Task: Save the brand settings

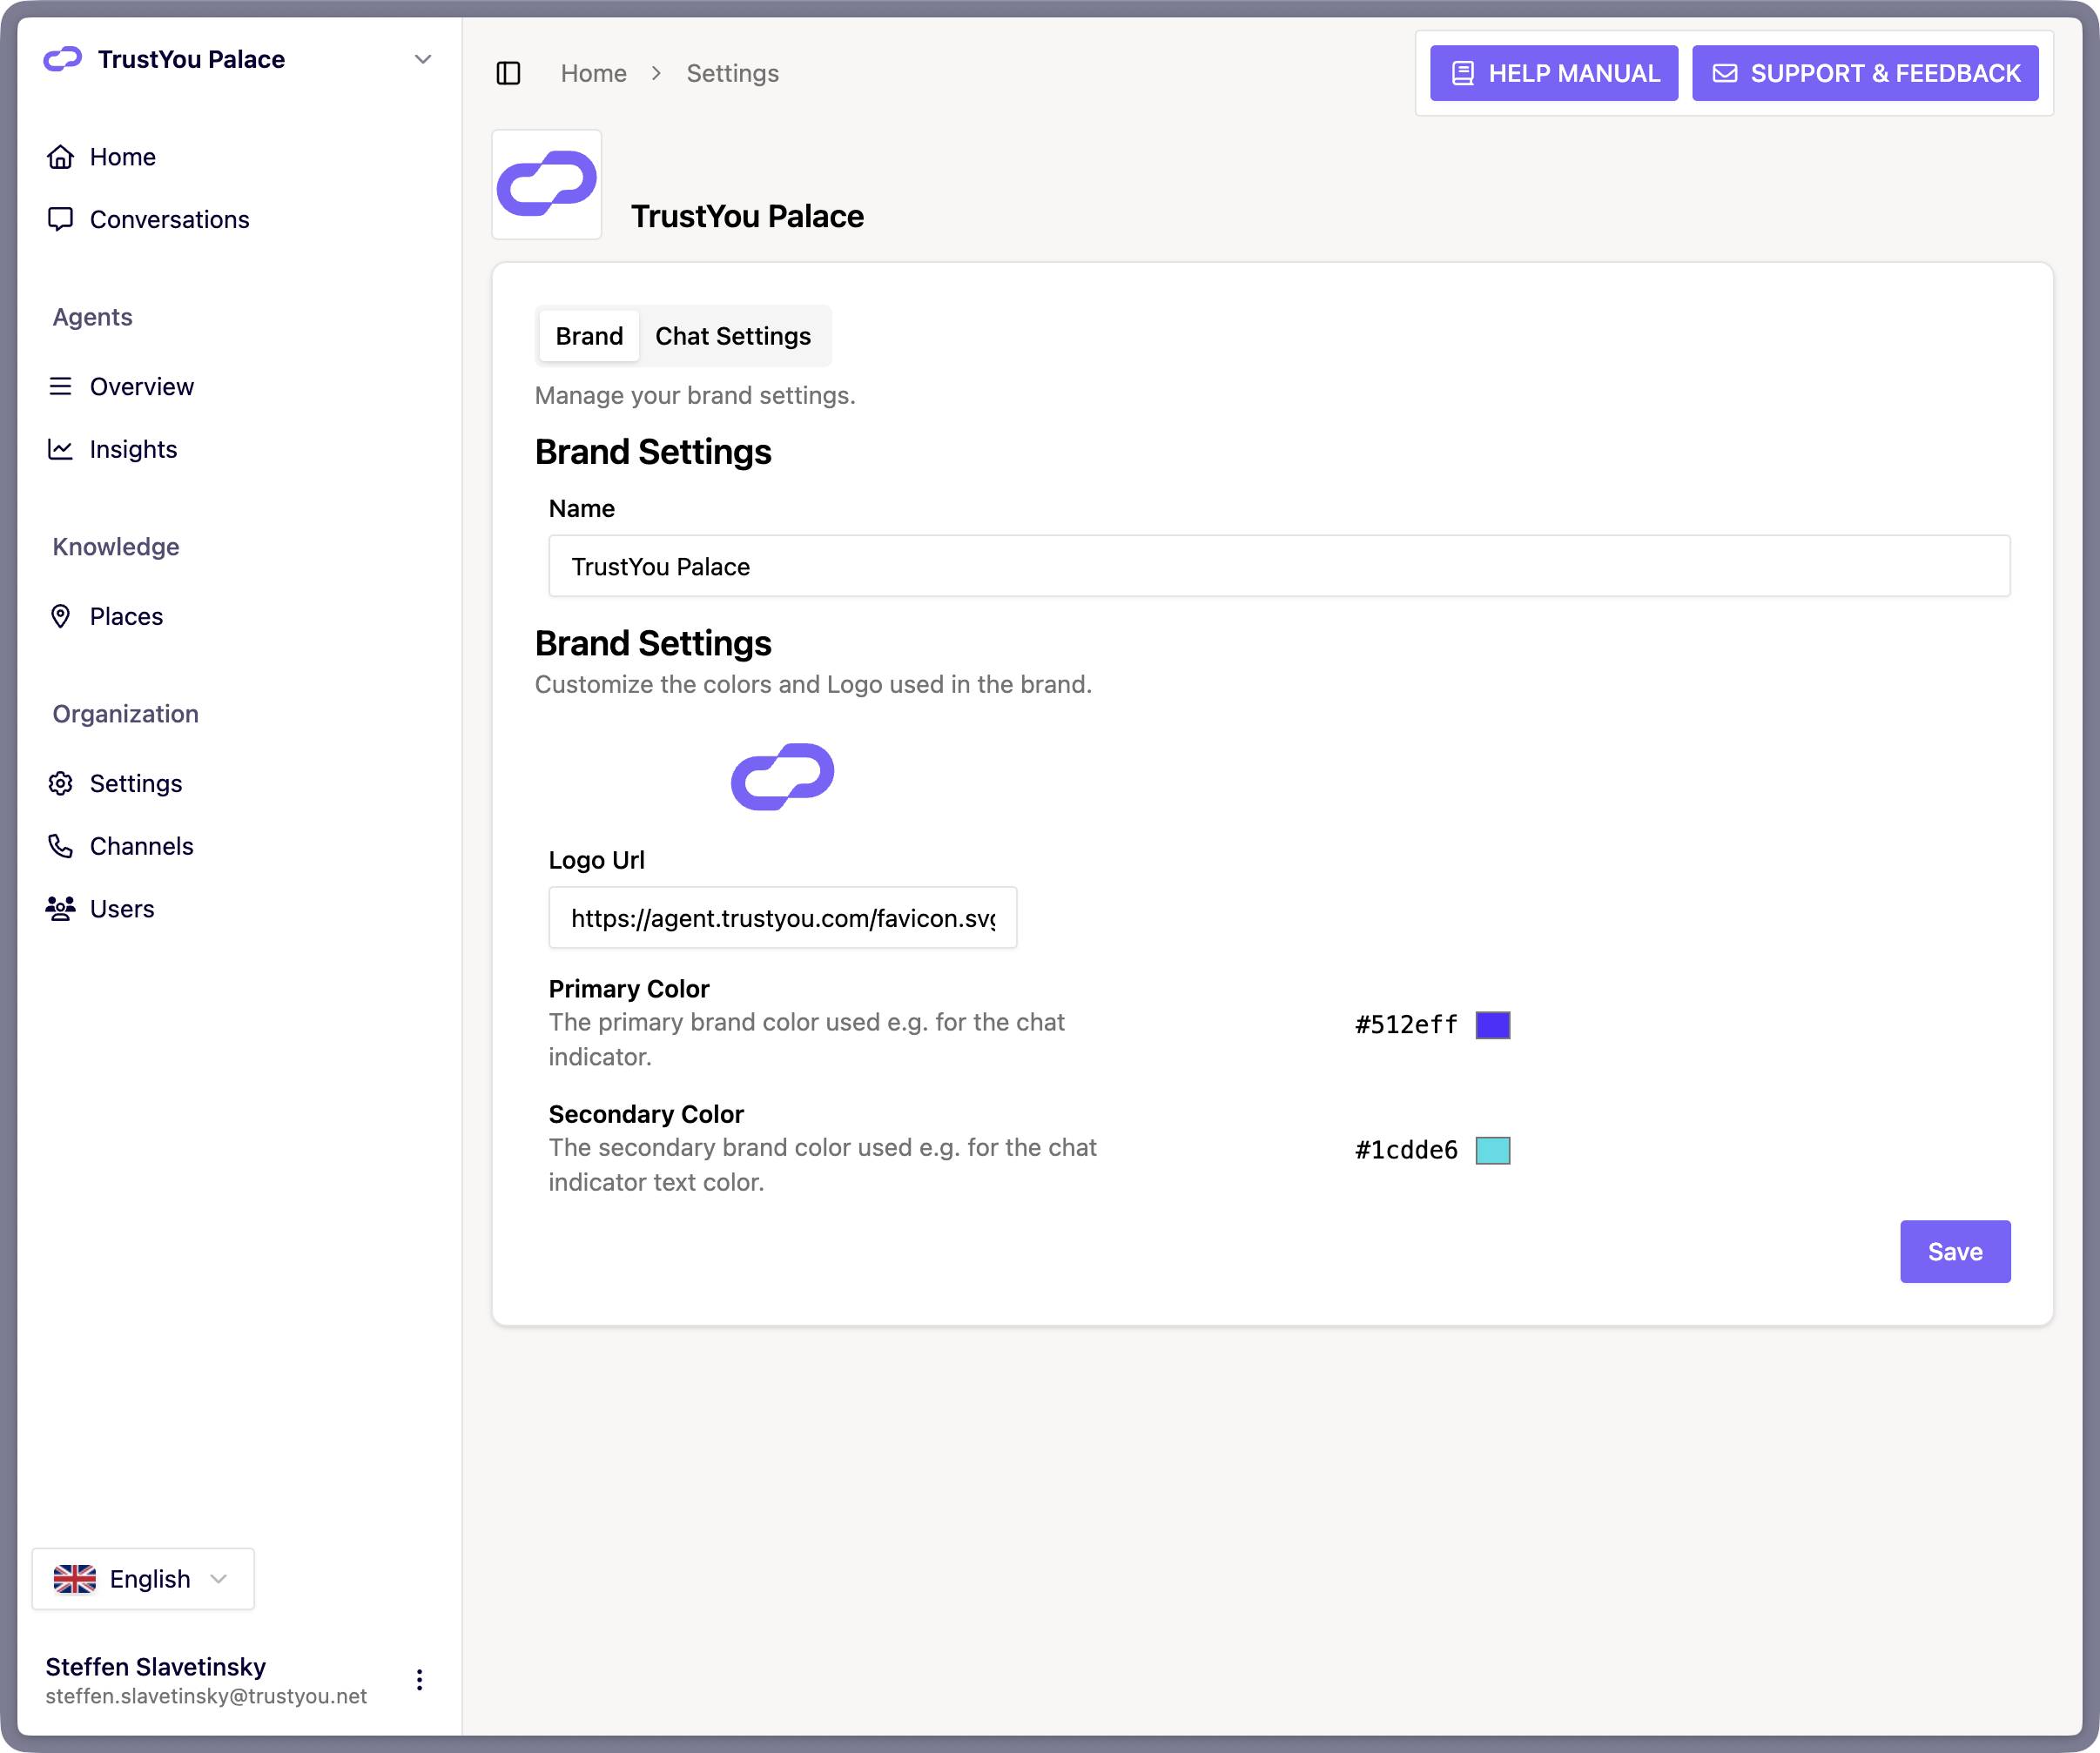Action: [1955, 1251]
